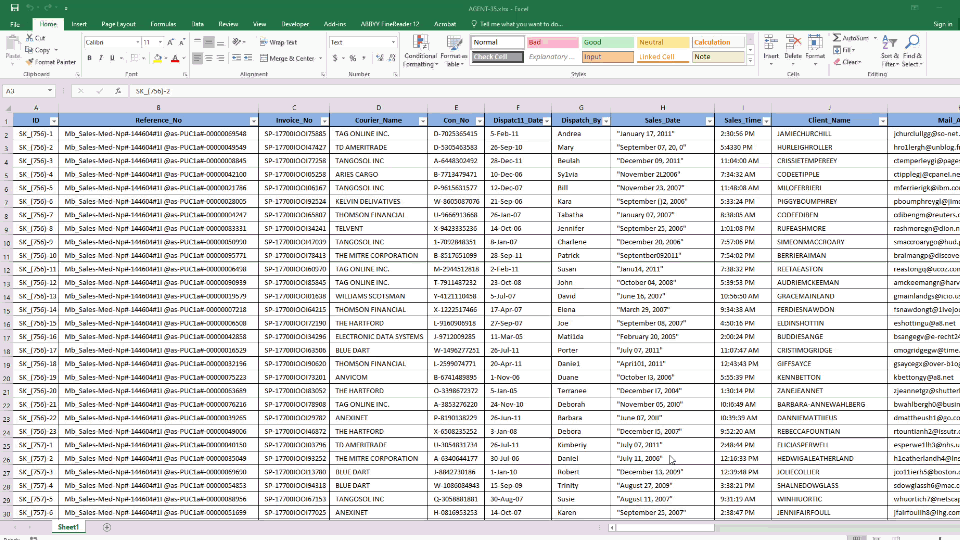Screen dimensions: 960x540
Task: Toggle Align Right
Action: pyautogui.click(x=220, y=58)
